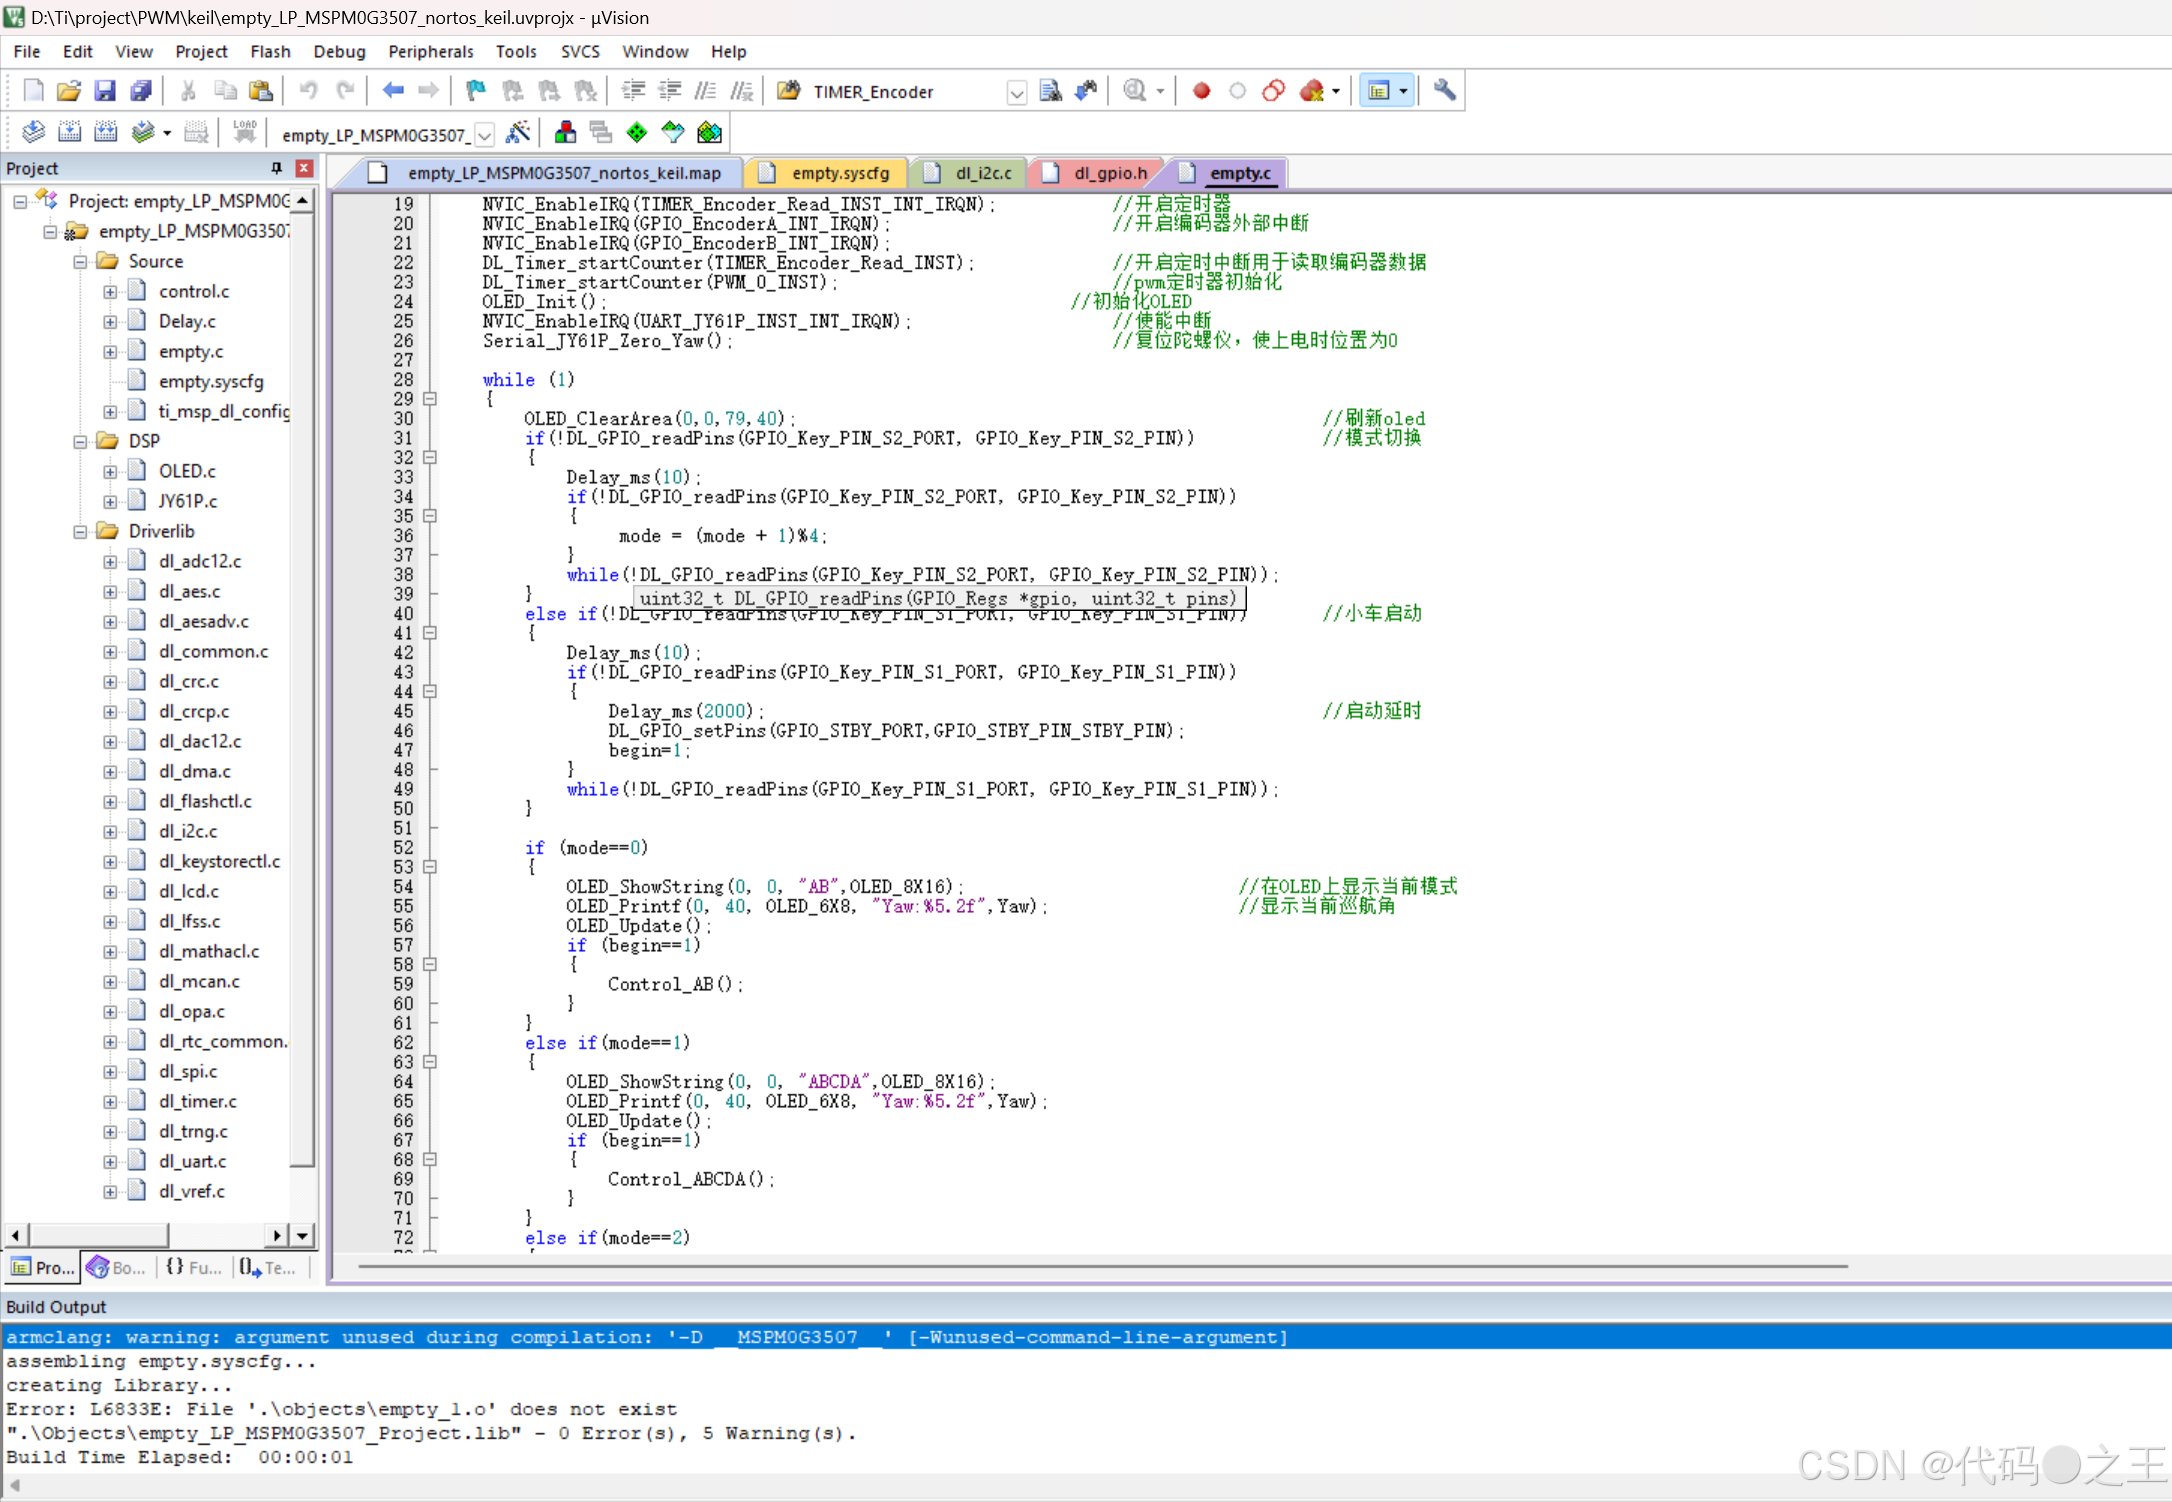The image size is (2172, 1502).
Task: Collapse the fold marker at line 29
Action: coord(430,399)
